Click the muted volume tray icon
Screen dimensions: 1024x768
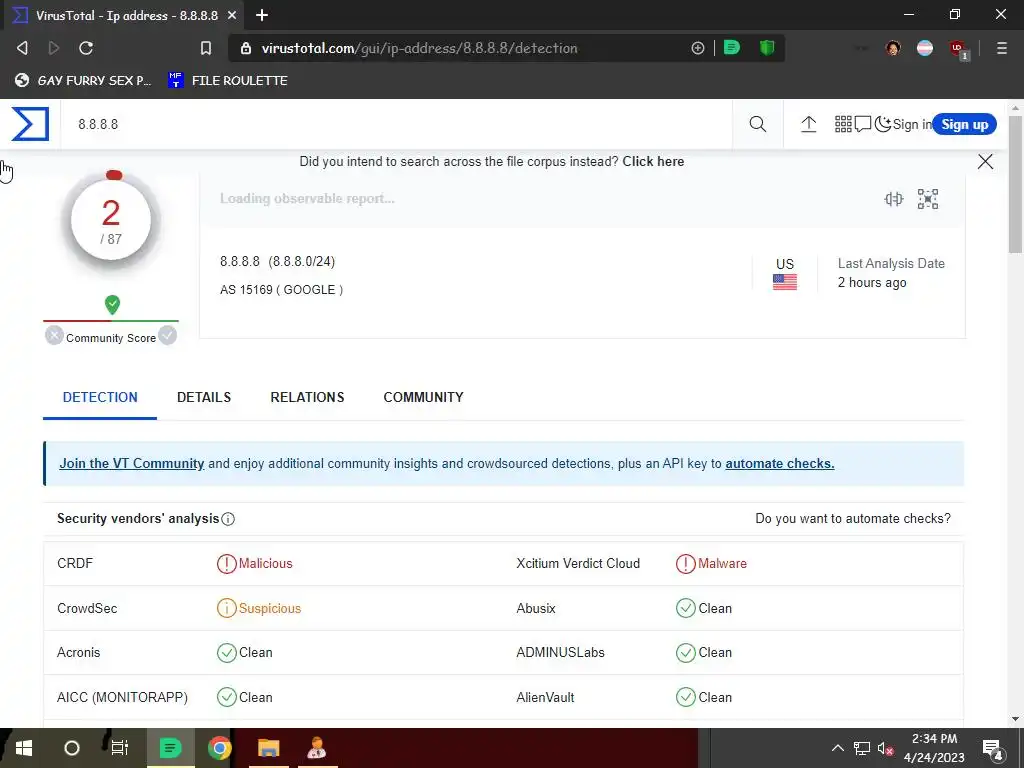point(885,748)
